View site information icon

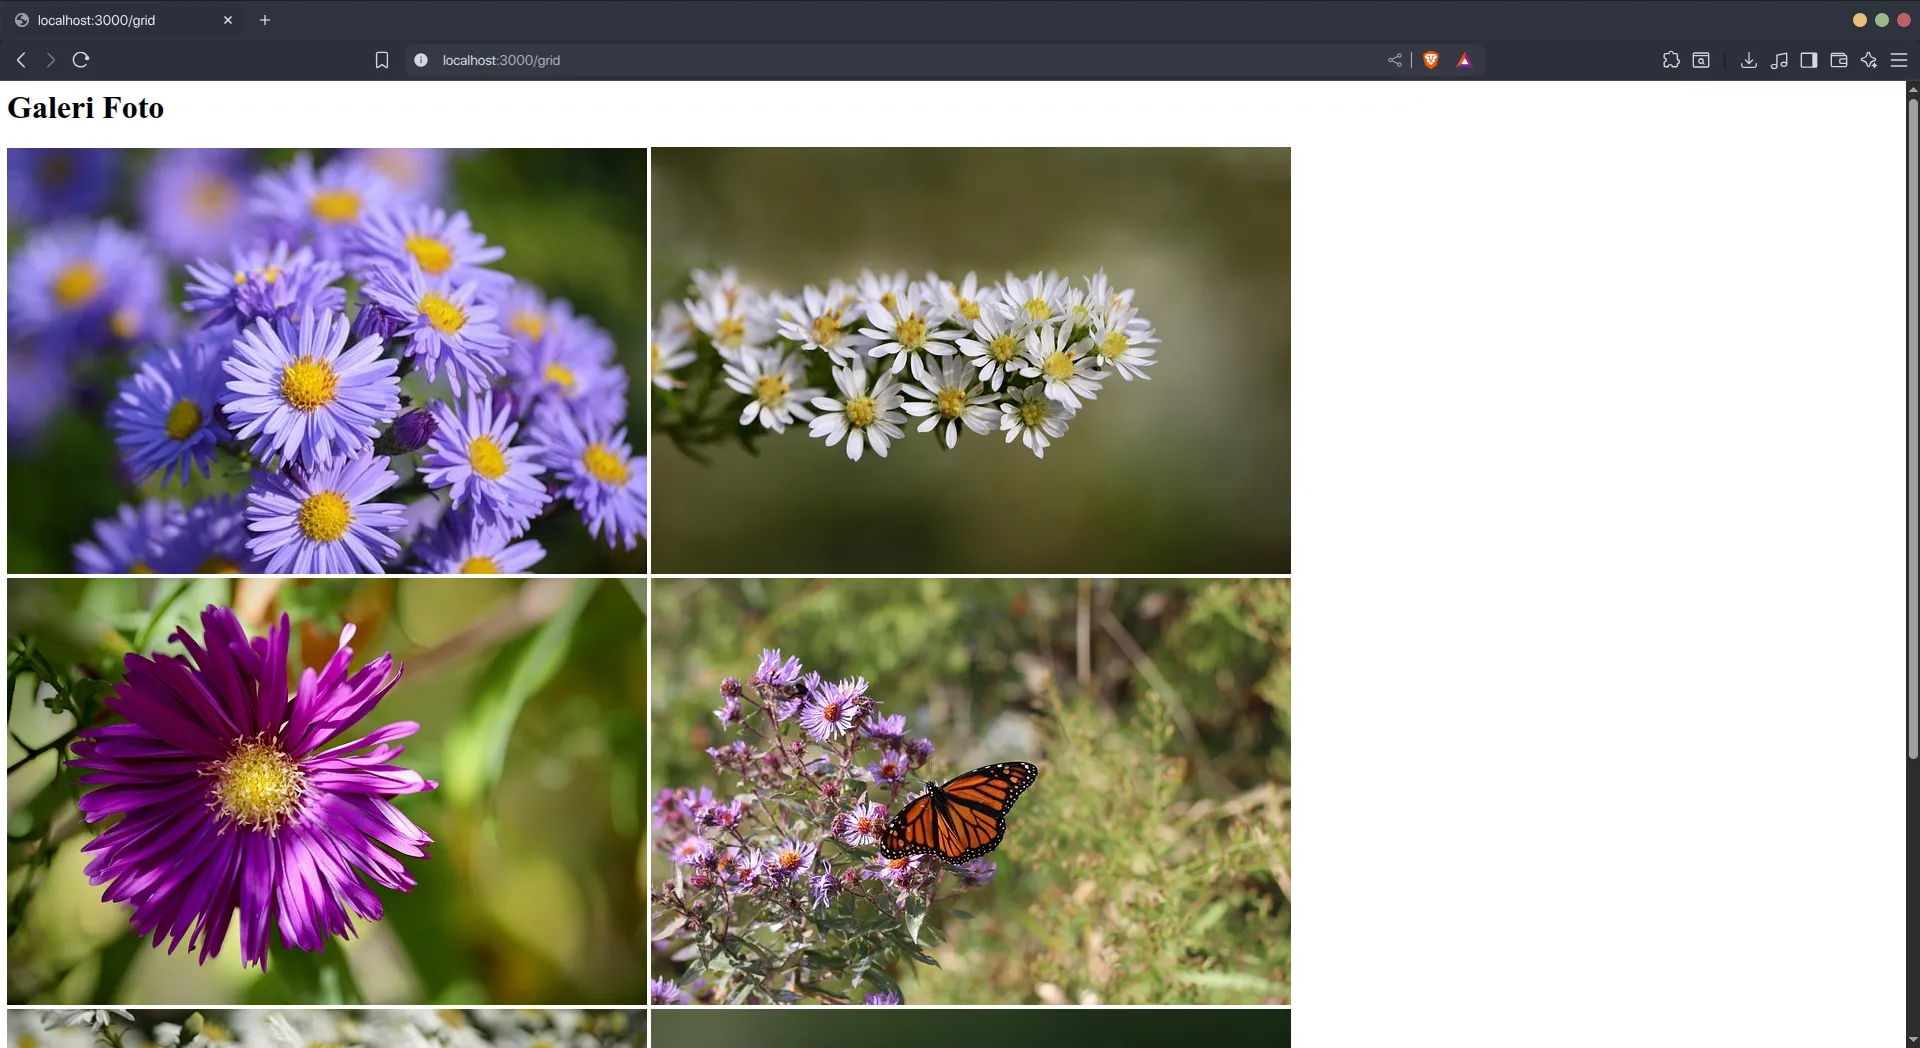[421, 60]
